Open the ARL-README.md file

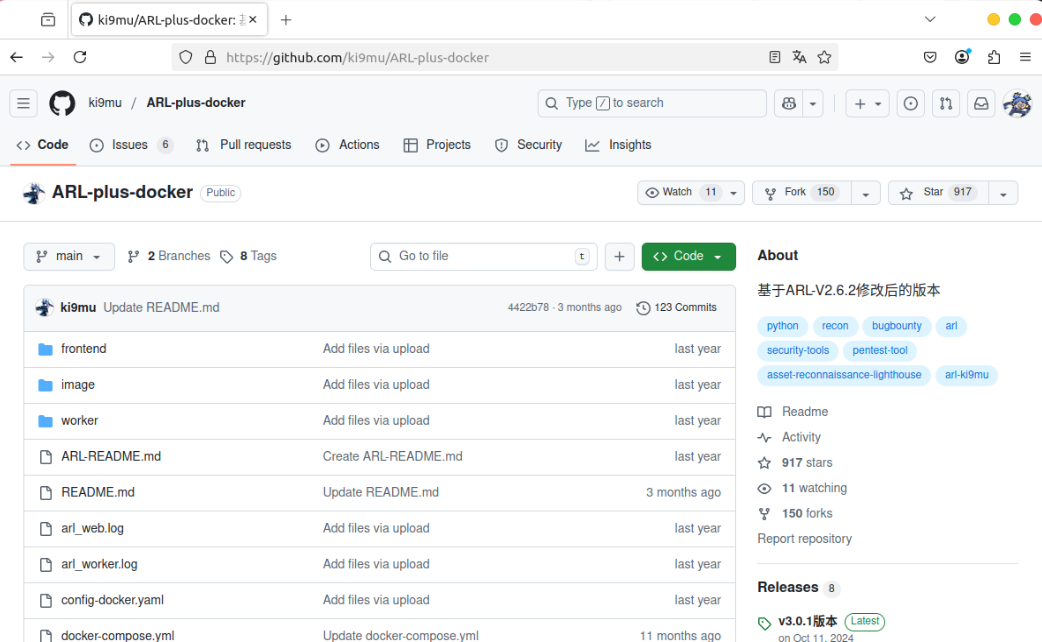(x=111, y=457)
